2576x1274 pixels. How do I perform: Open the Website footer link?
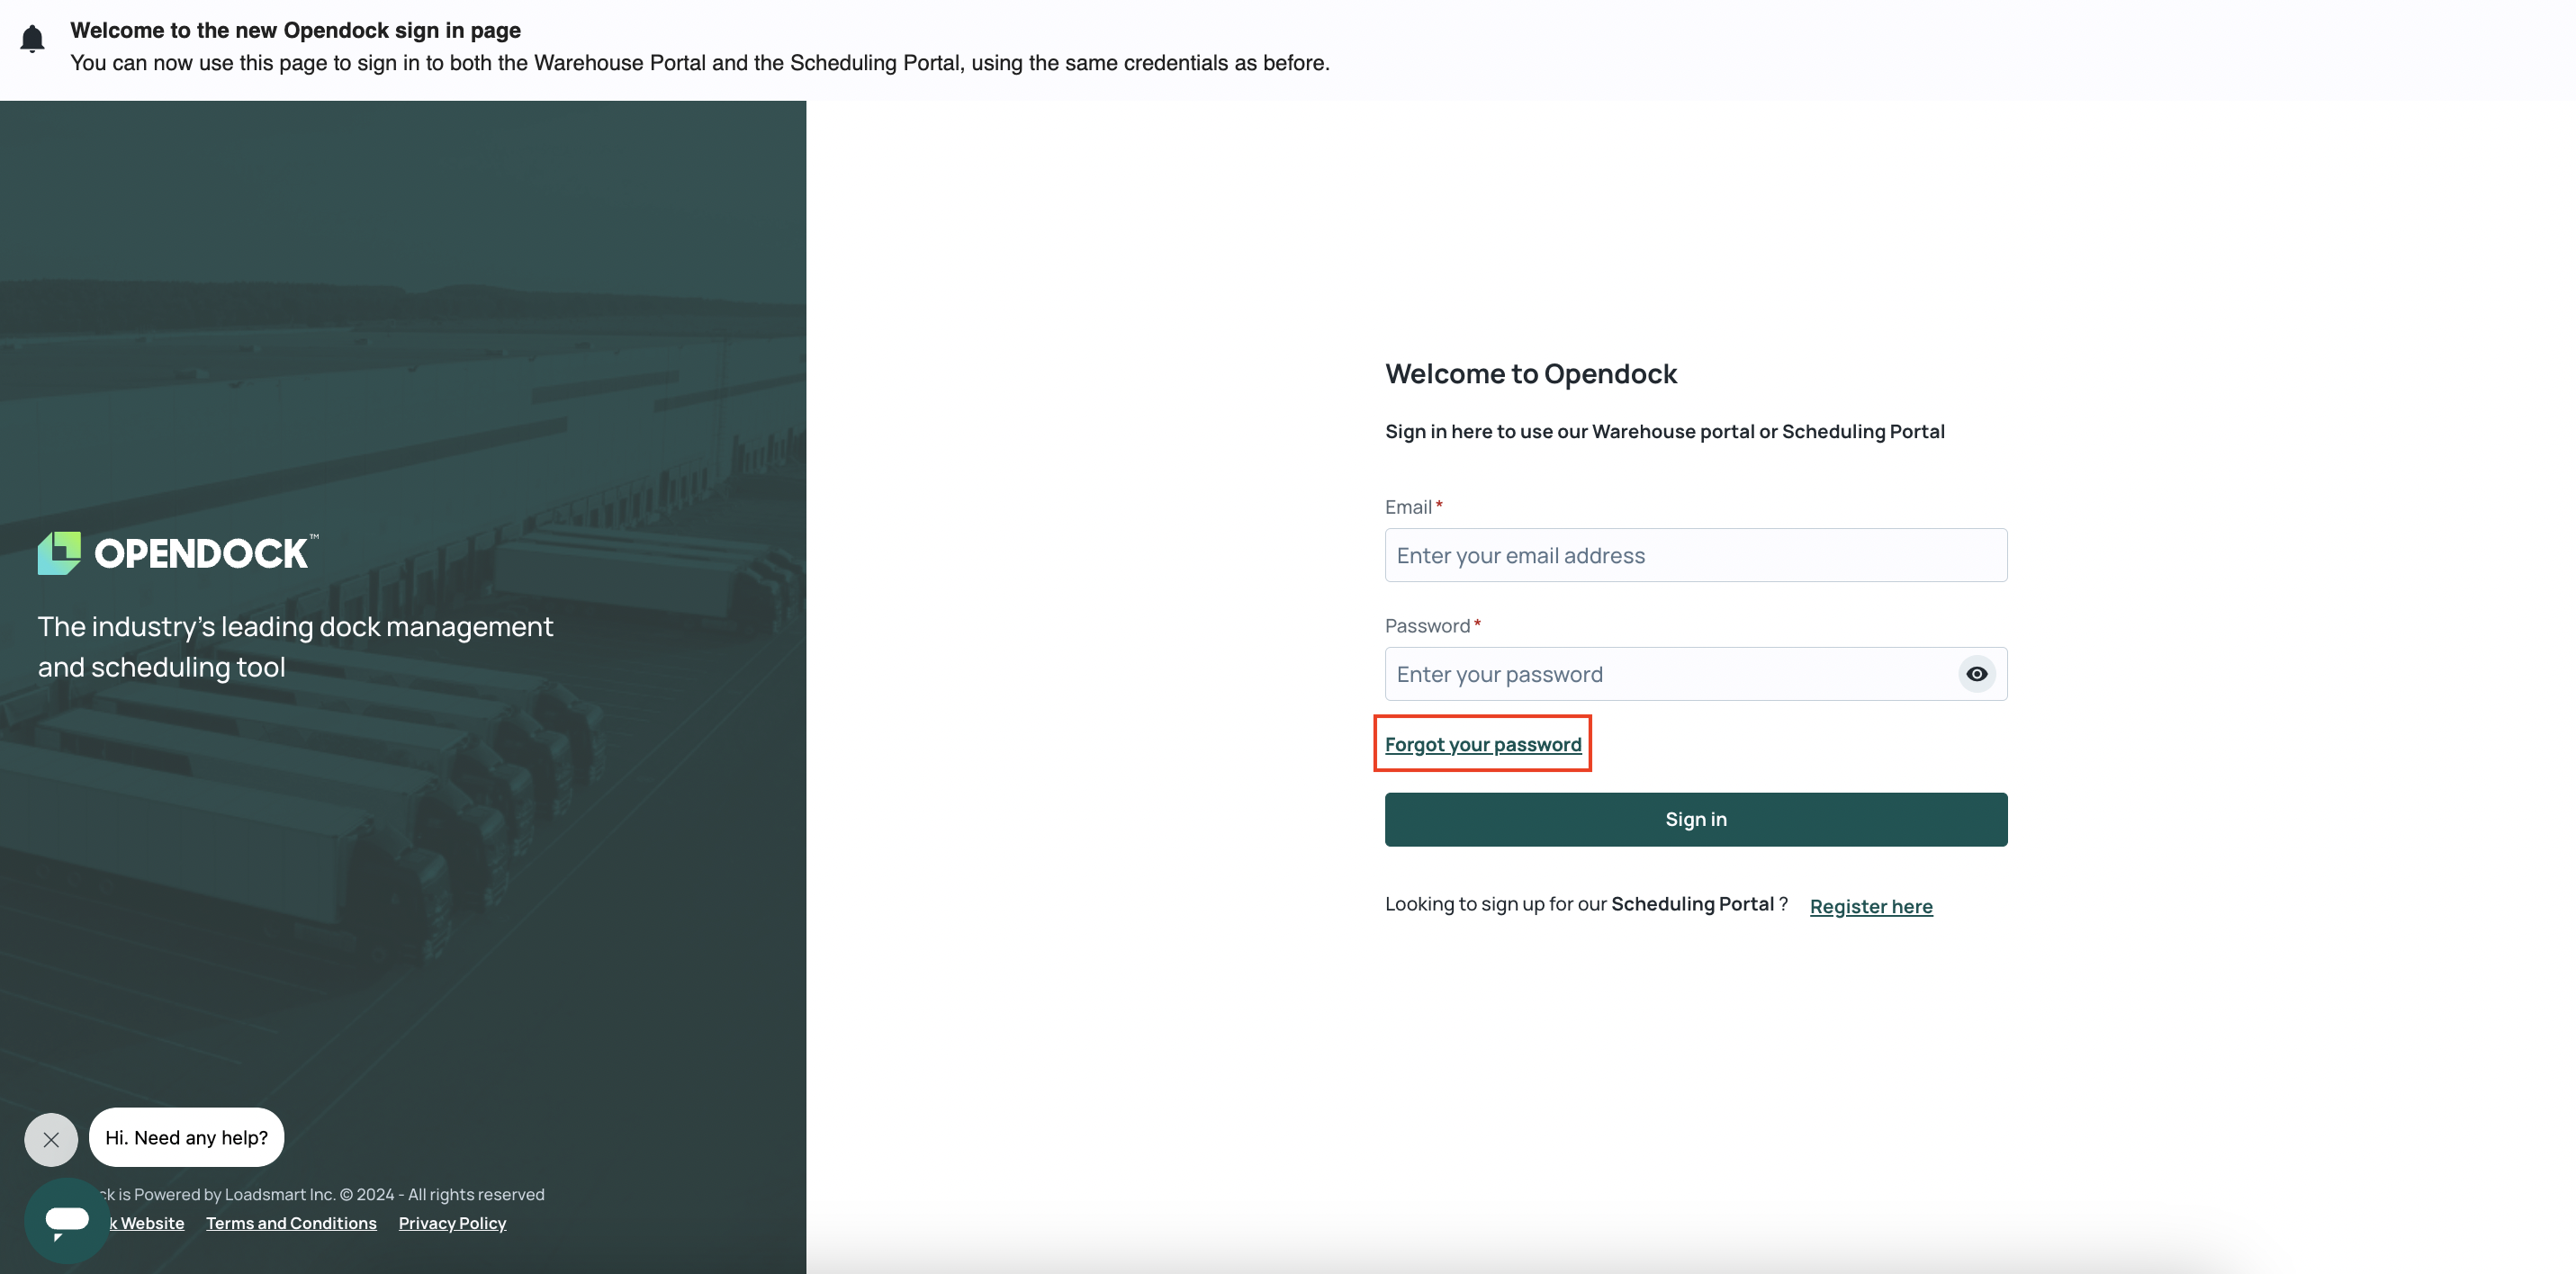click(x=148, y=1223)
